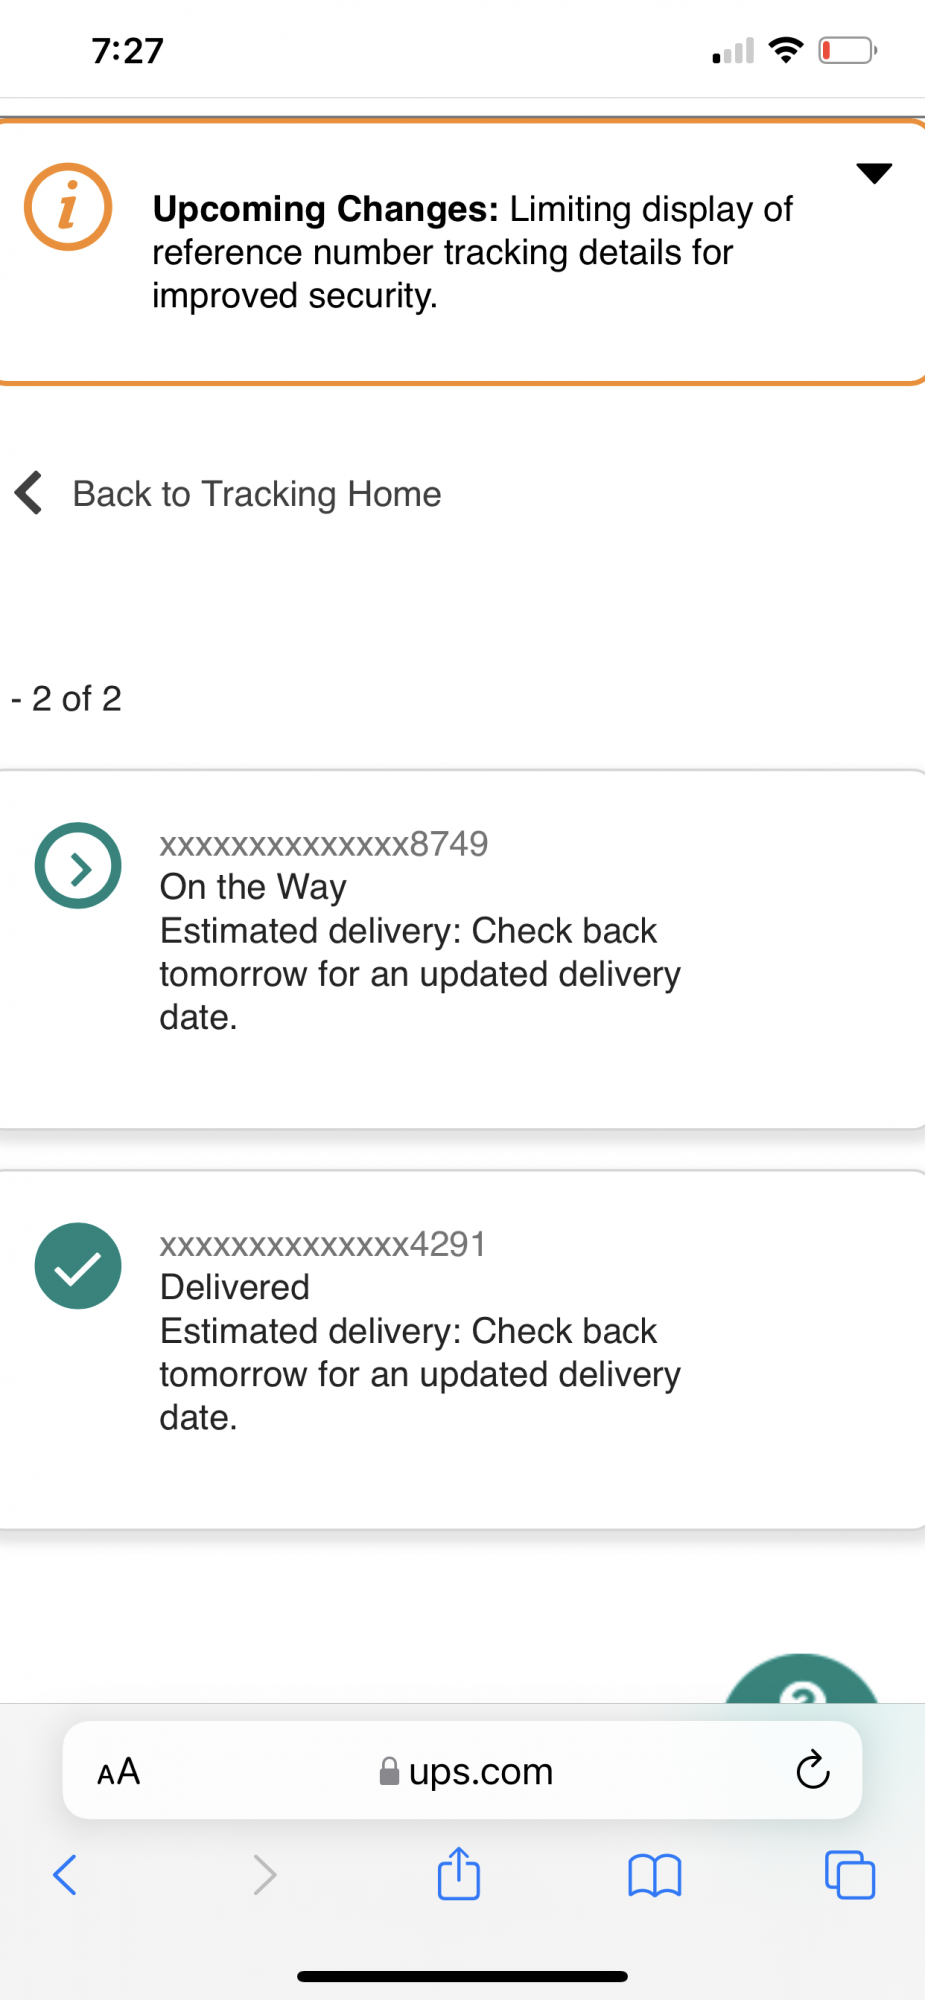Viewport: 925px width, 2000px height.
Task: Open the On the Way arrow icon
Action: pos(78,866)
